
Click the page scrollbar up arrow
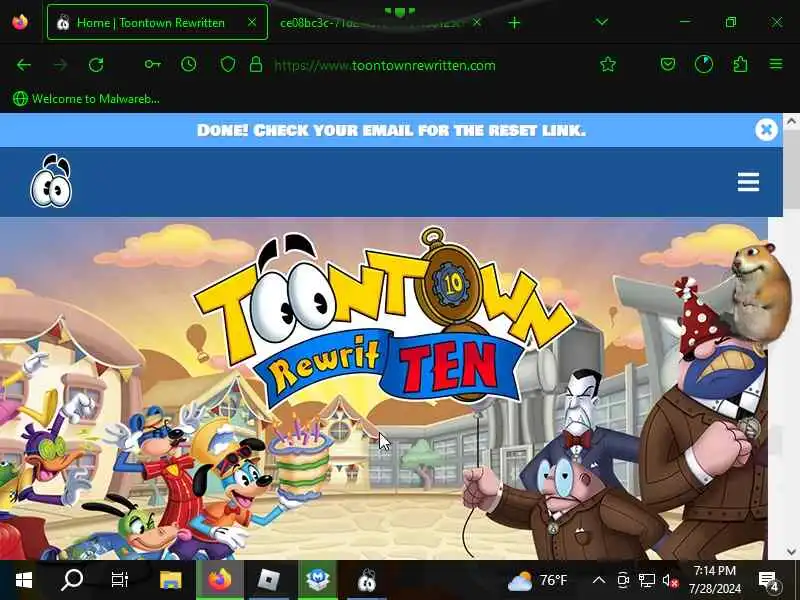click(x=791, y=121)
